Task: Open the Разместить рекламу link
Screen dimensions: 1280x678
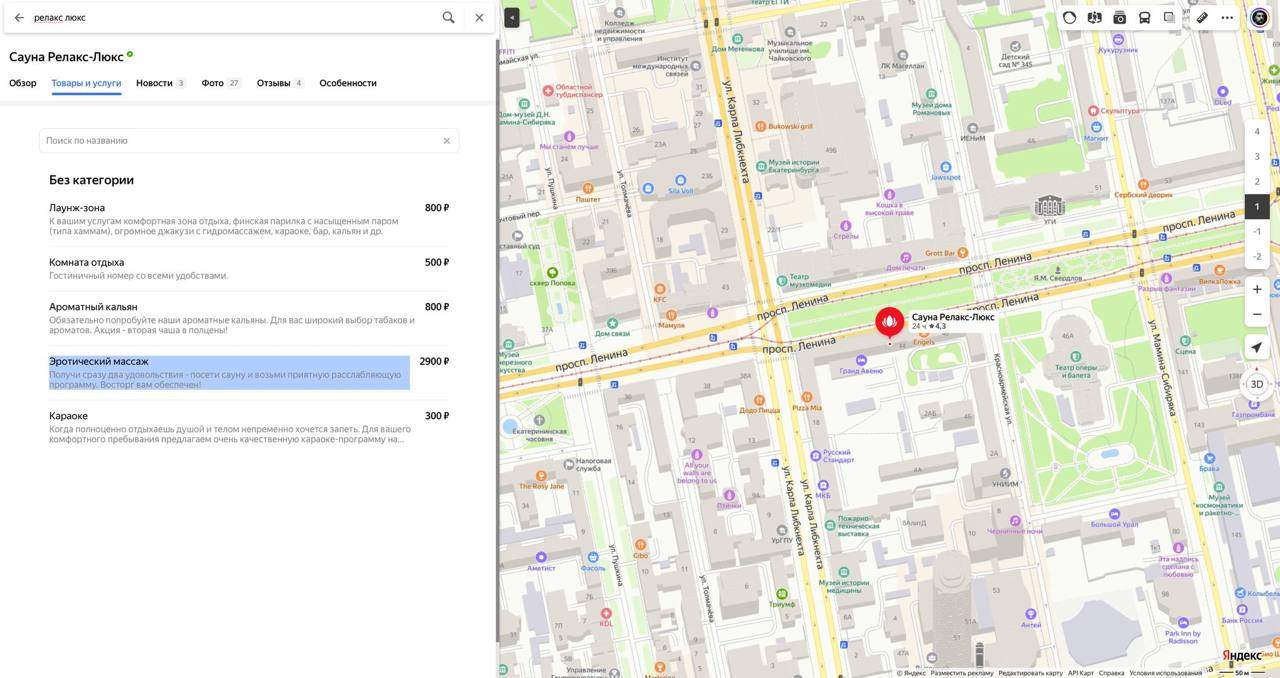Action: pyautogui.click(x=962, y=673)
